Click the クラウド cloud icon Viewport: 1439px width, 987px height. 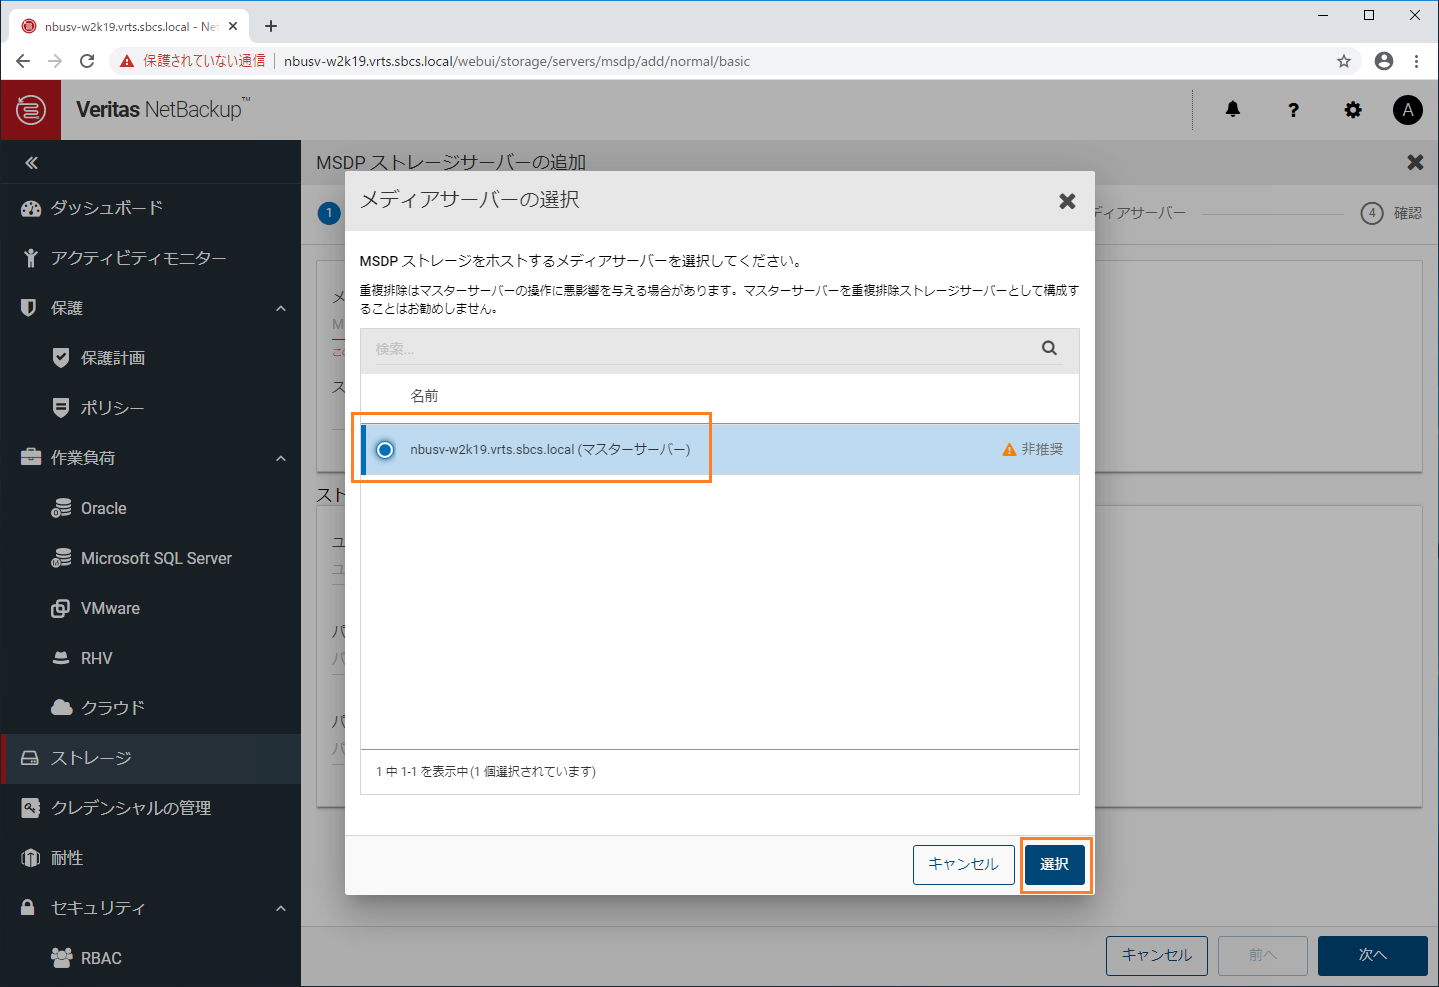[62, 708]
